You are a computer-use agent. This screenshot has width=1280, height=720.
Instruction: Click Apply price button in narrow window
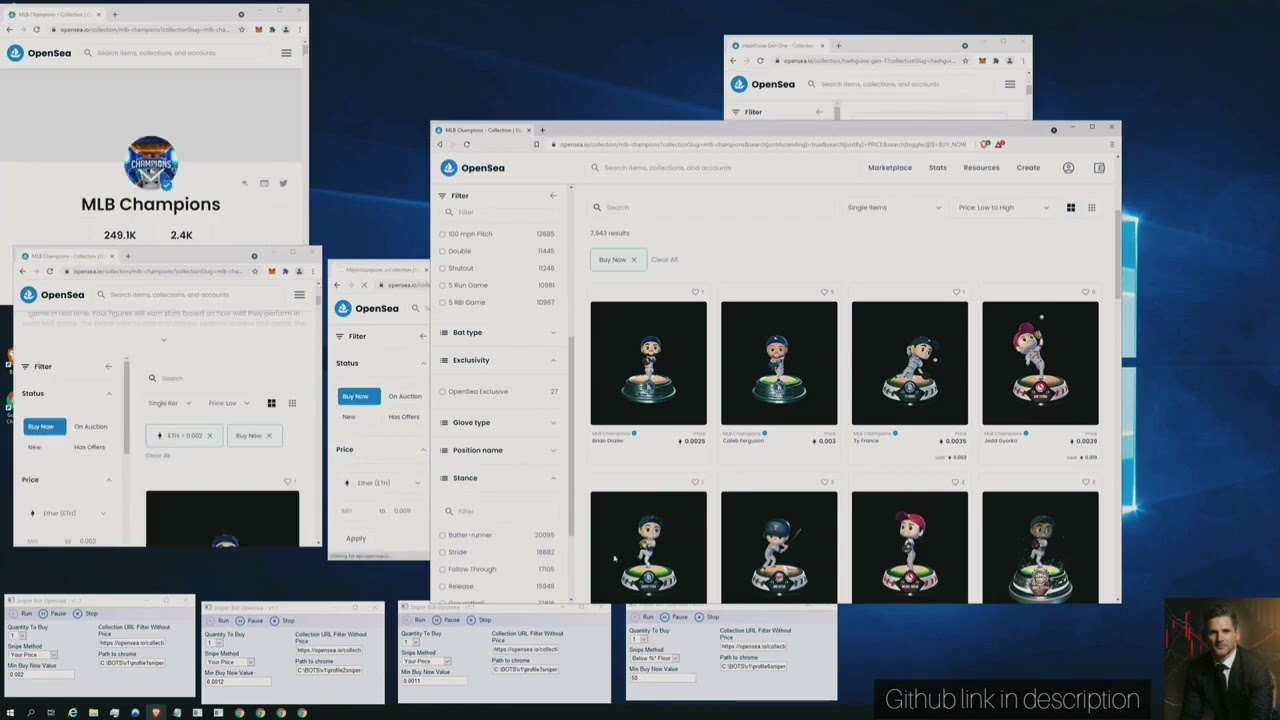[356, 538]
